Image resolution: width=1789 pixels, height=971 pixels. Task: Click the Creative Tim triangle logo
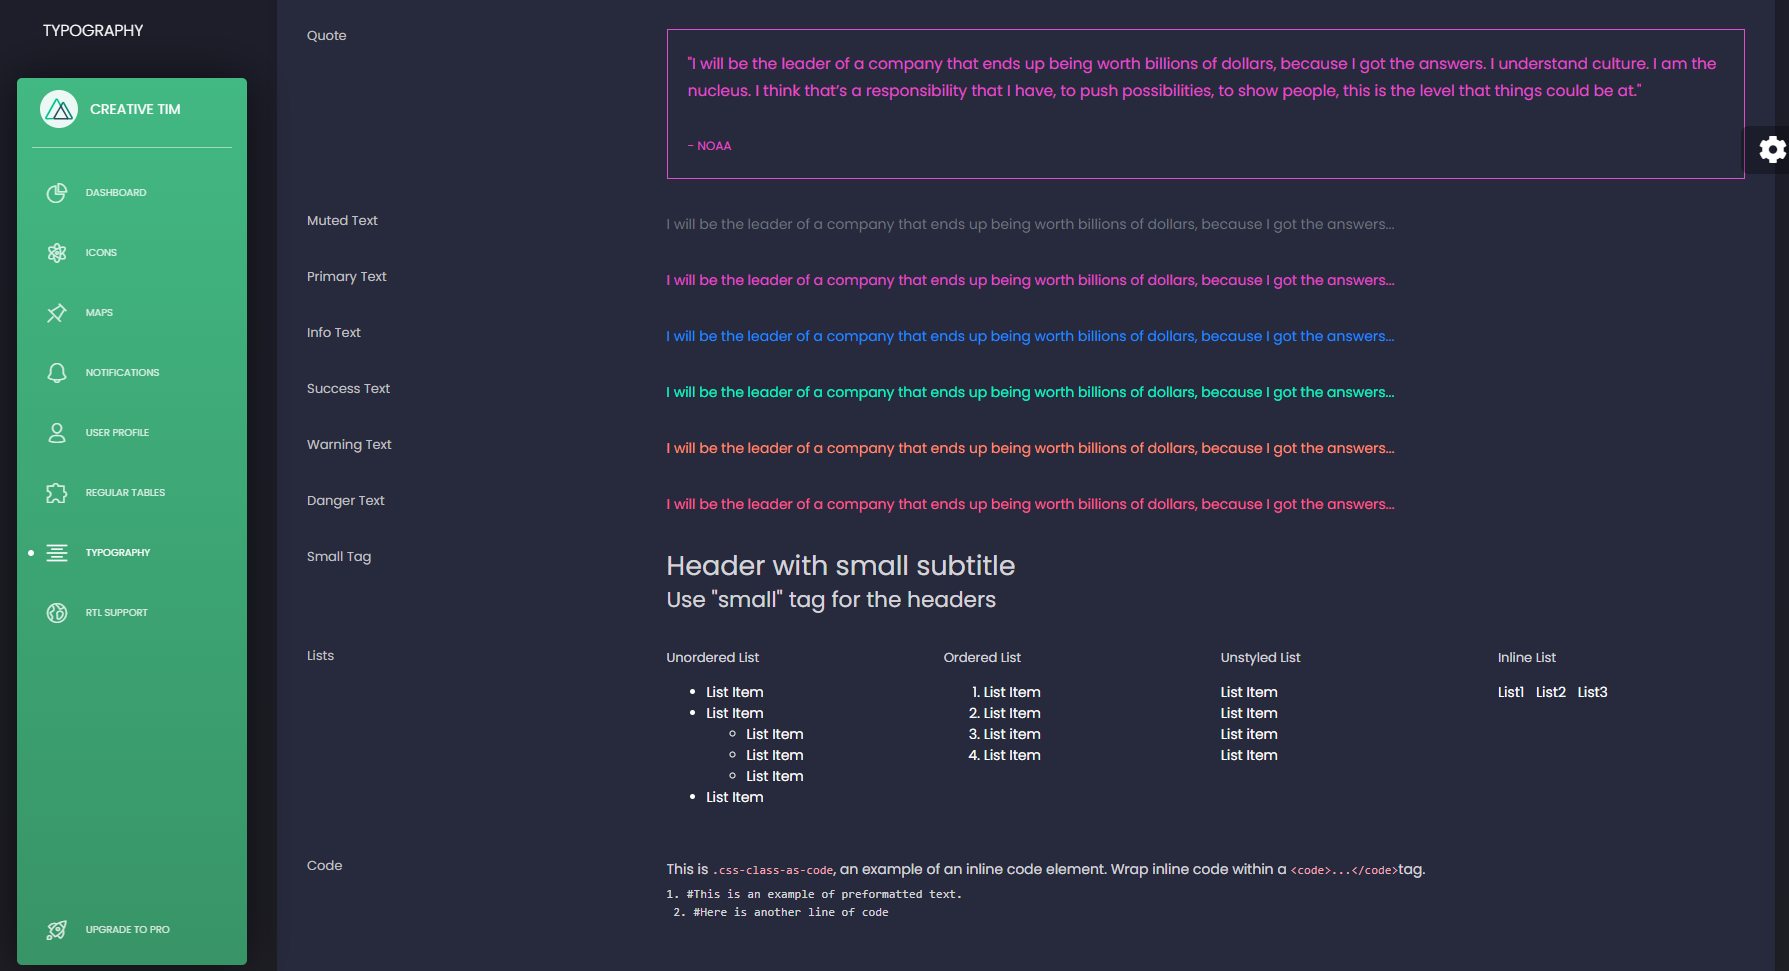(x=59, y=109)
